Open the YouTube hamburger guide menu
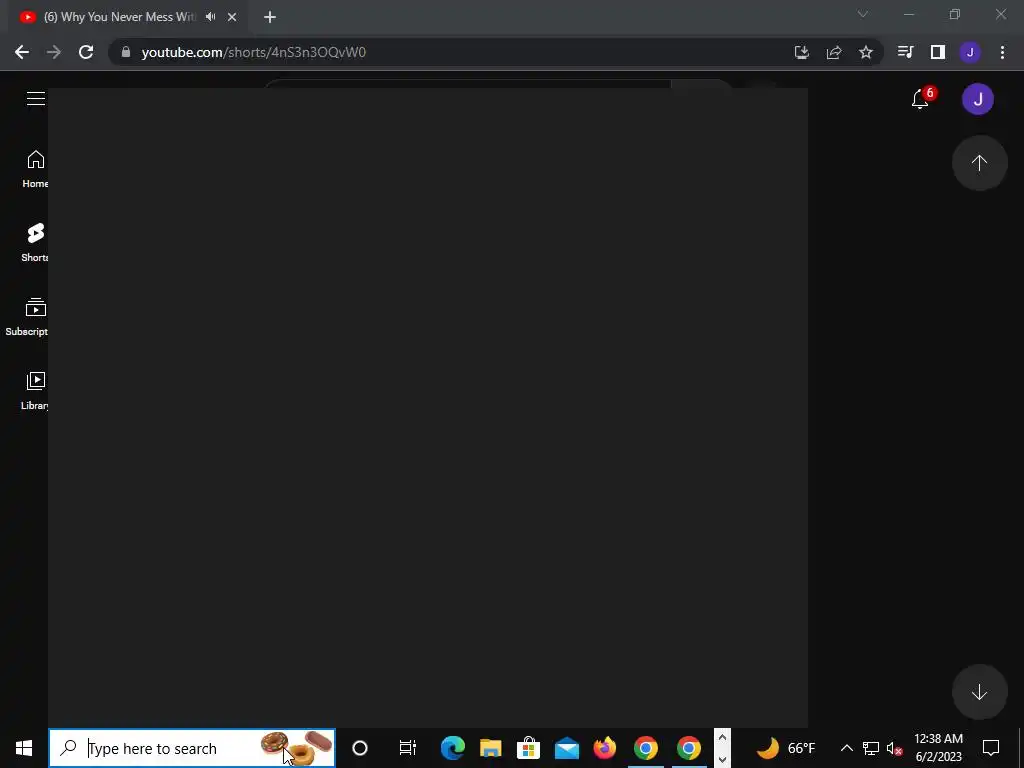1024x768 pixels. click(x=35, y=98)
